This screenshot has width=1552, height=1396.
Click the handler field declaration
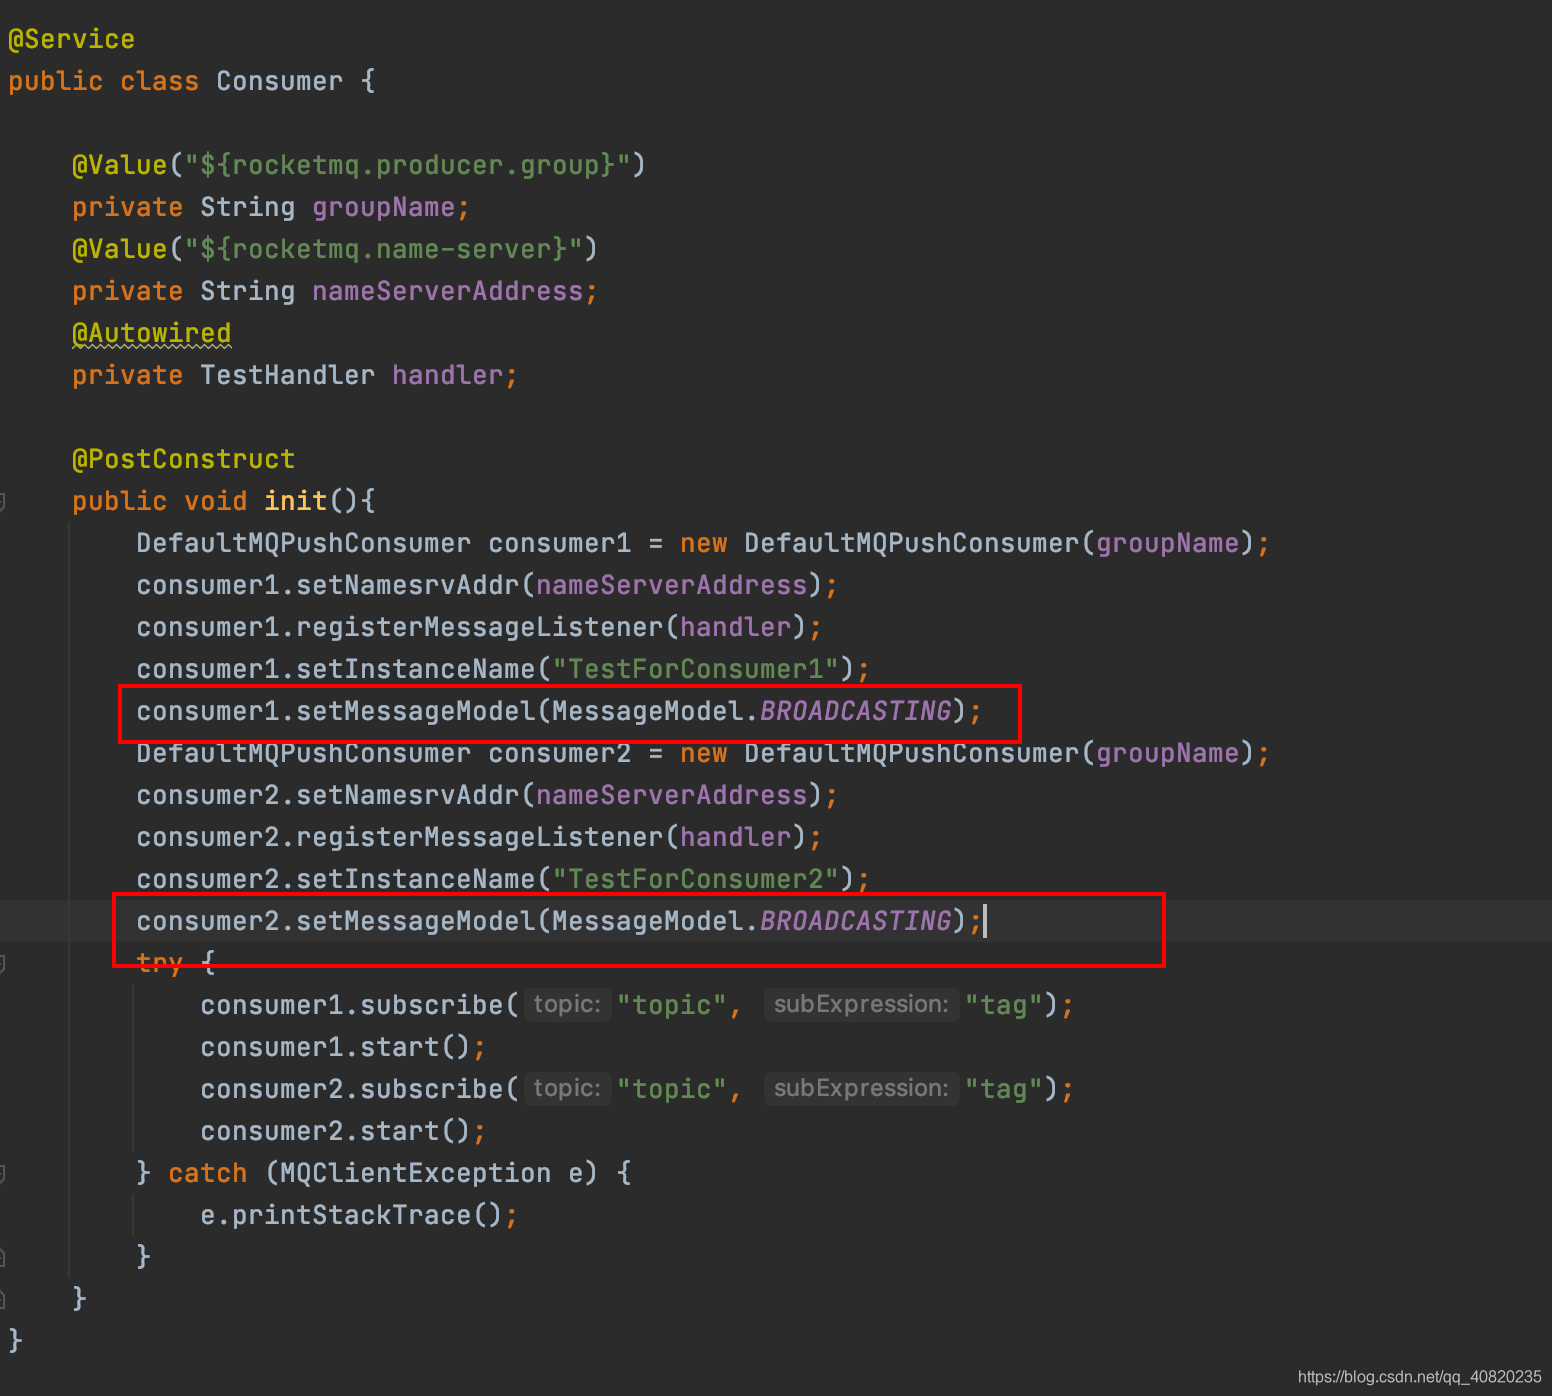pos(447,376)
